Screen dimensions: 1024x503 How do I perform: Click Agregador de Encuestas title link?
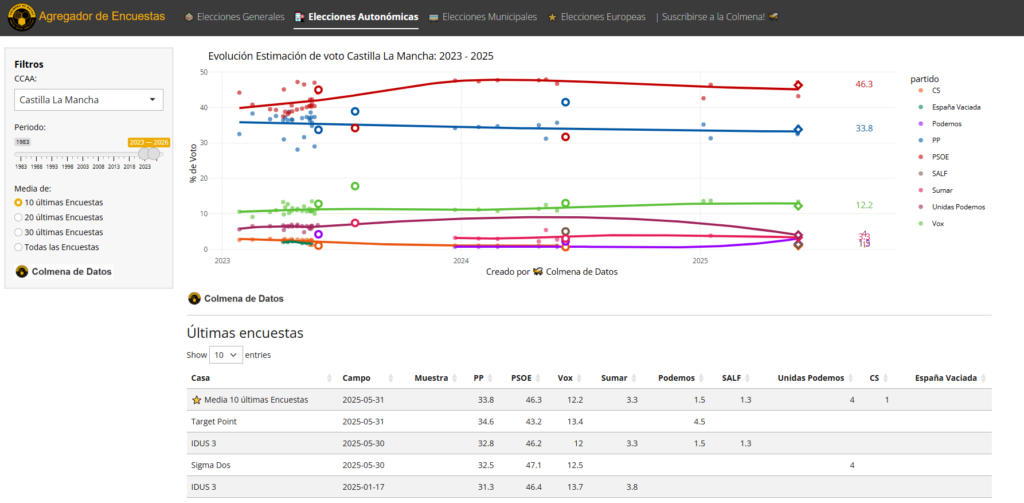pyautogui.click(x=101, y=17)
